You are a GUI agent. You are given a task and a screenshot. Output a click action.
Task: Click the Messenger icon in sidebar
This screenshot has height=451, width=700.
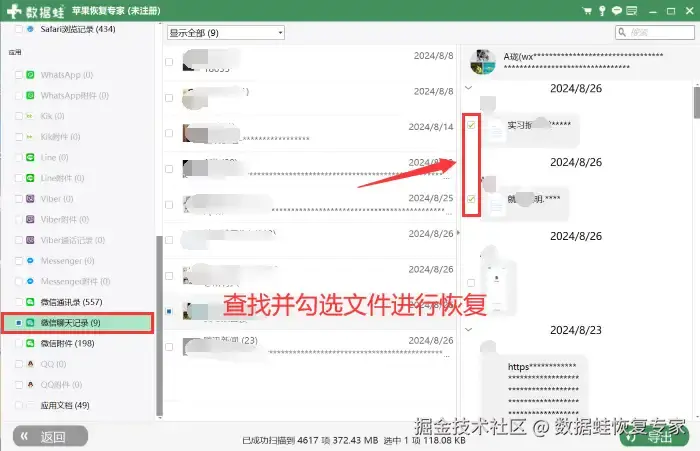pyautogui.click(x=30, y=260)
